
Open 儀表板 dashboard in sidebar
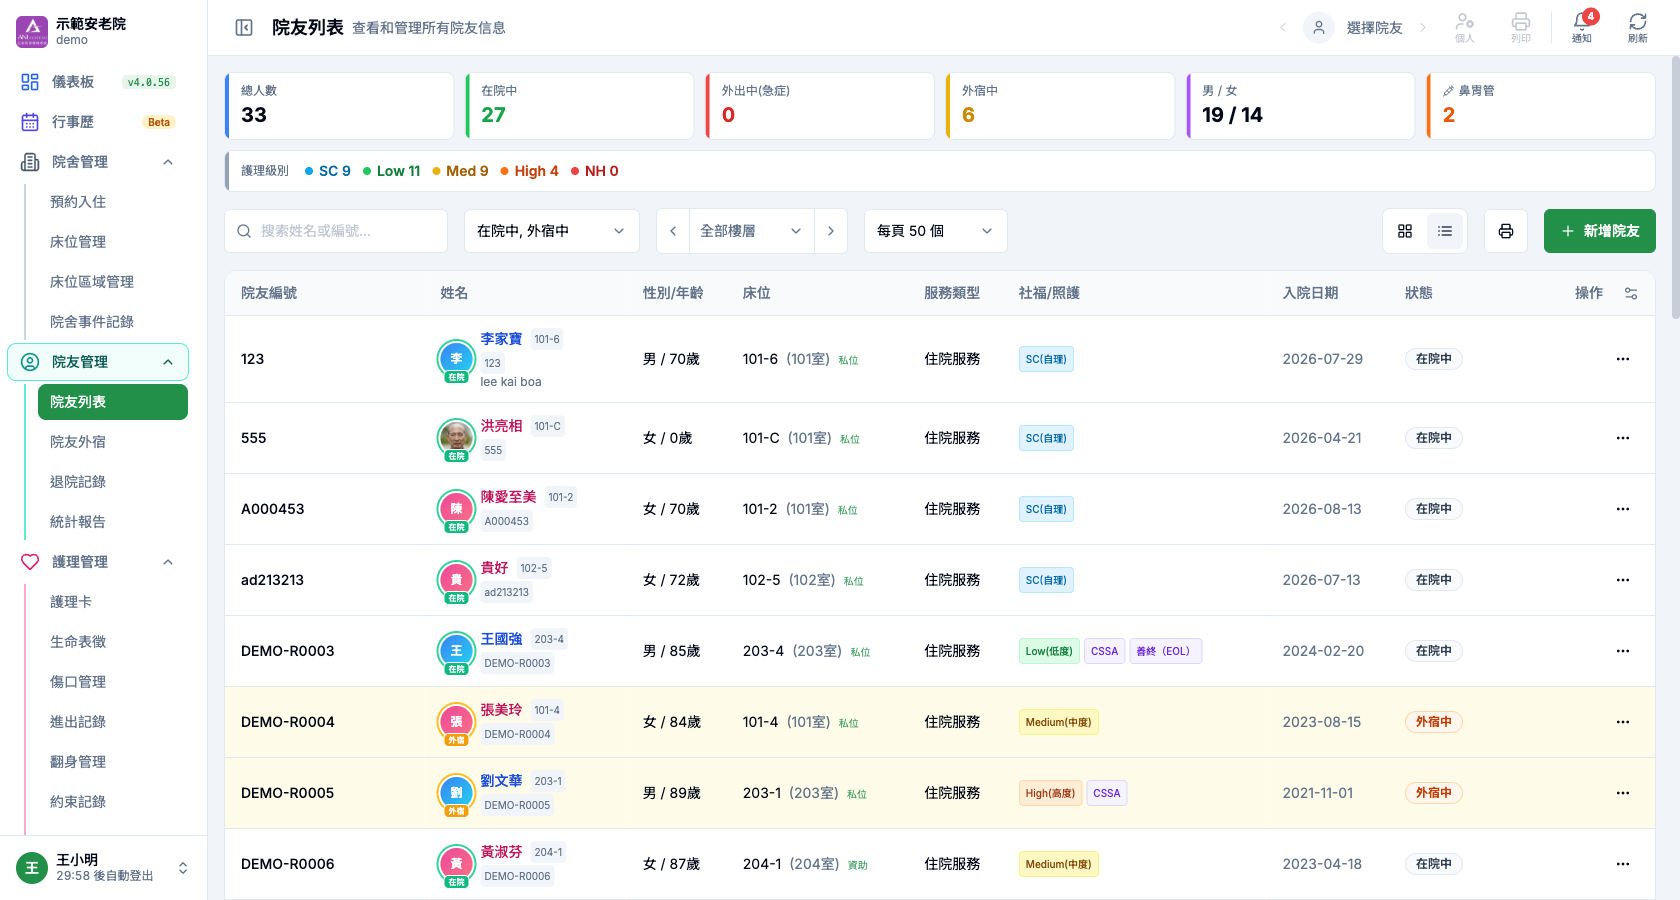click(98, 82)
